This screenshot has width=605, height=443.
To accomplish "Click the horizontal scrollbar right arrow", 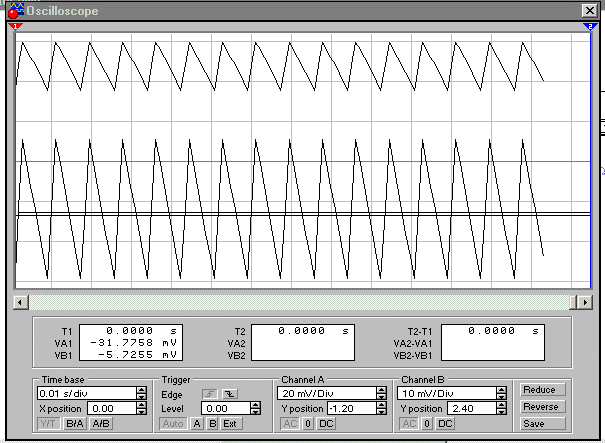I will (586, 301).
